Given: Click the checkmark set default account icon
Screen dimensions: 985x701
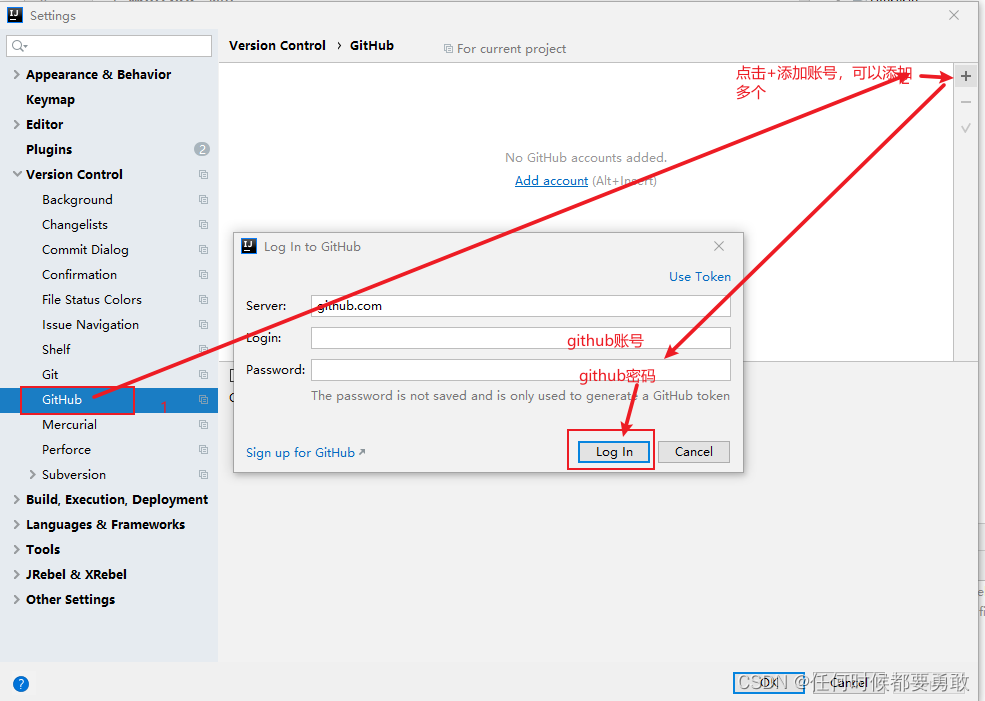Looking at the screenshot, I should (x=966, y=128).
